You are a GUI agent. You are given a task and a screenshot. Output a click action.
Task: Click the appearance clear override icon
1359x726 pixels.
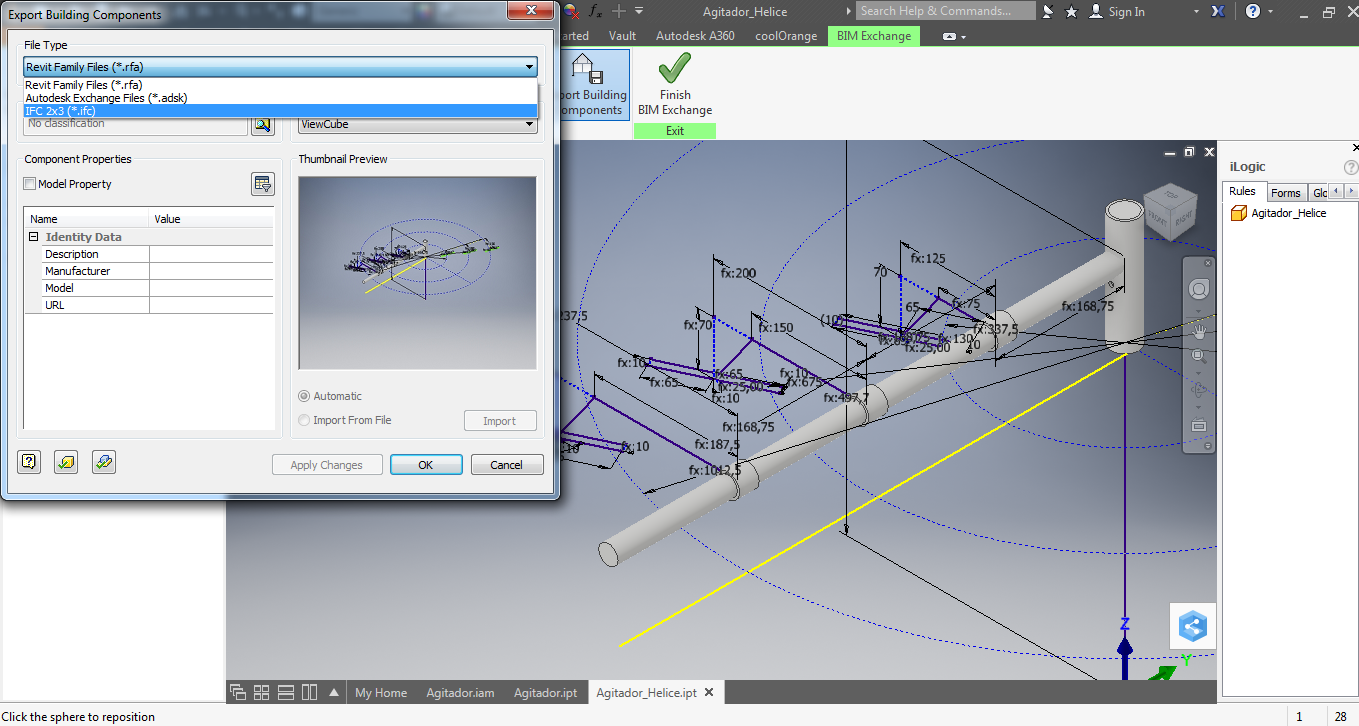click(571, 11)
